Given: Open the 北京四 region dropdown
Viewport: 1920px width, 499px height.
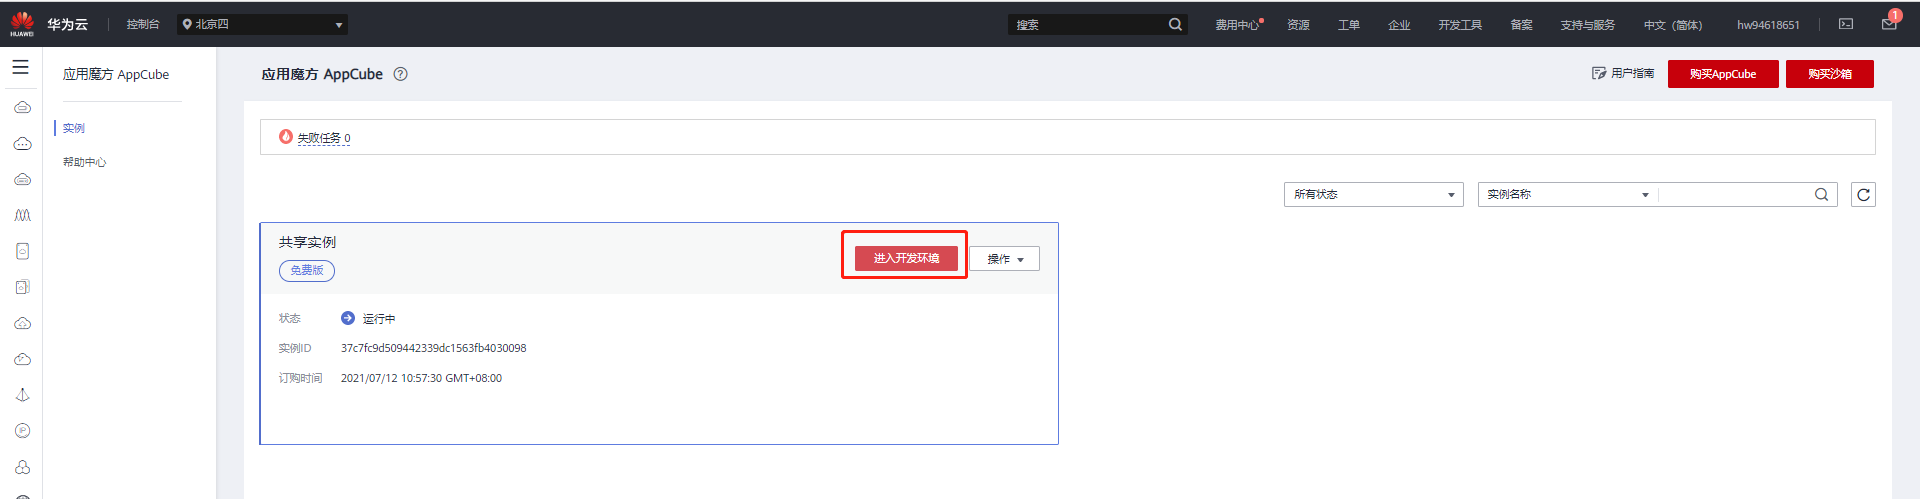Looking at the screenshot, I should [263, 24].
